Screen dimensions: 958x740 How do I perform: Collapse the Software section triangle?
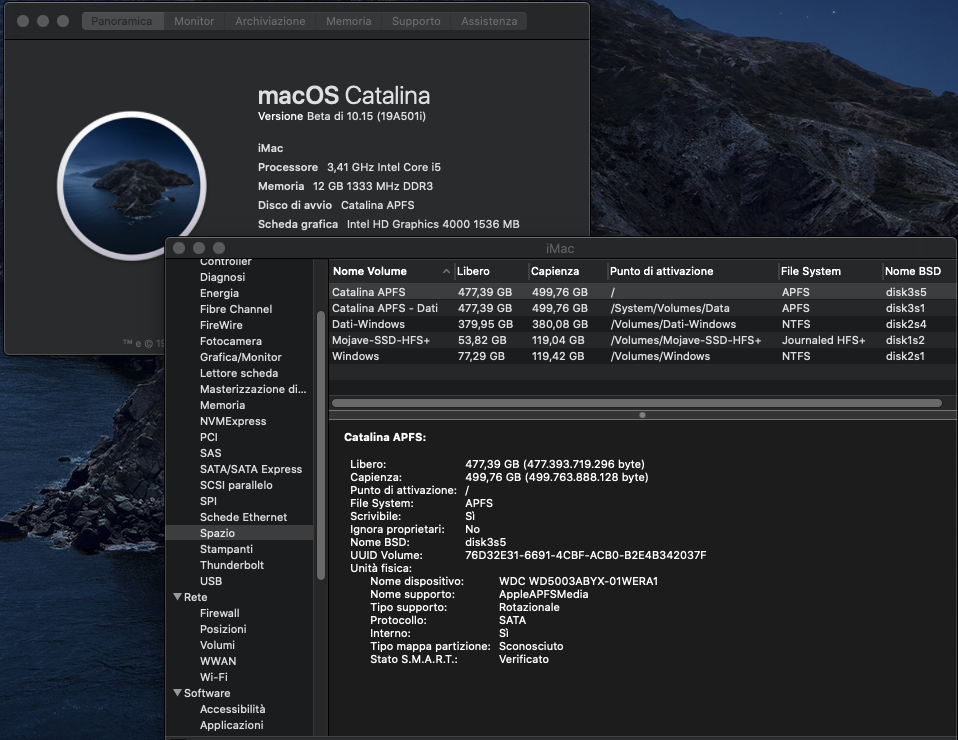(177, 692)
